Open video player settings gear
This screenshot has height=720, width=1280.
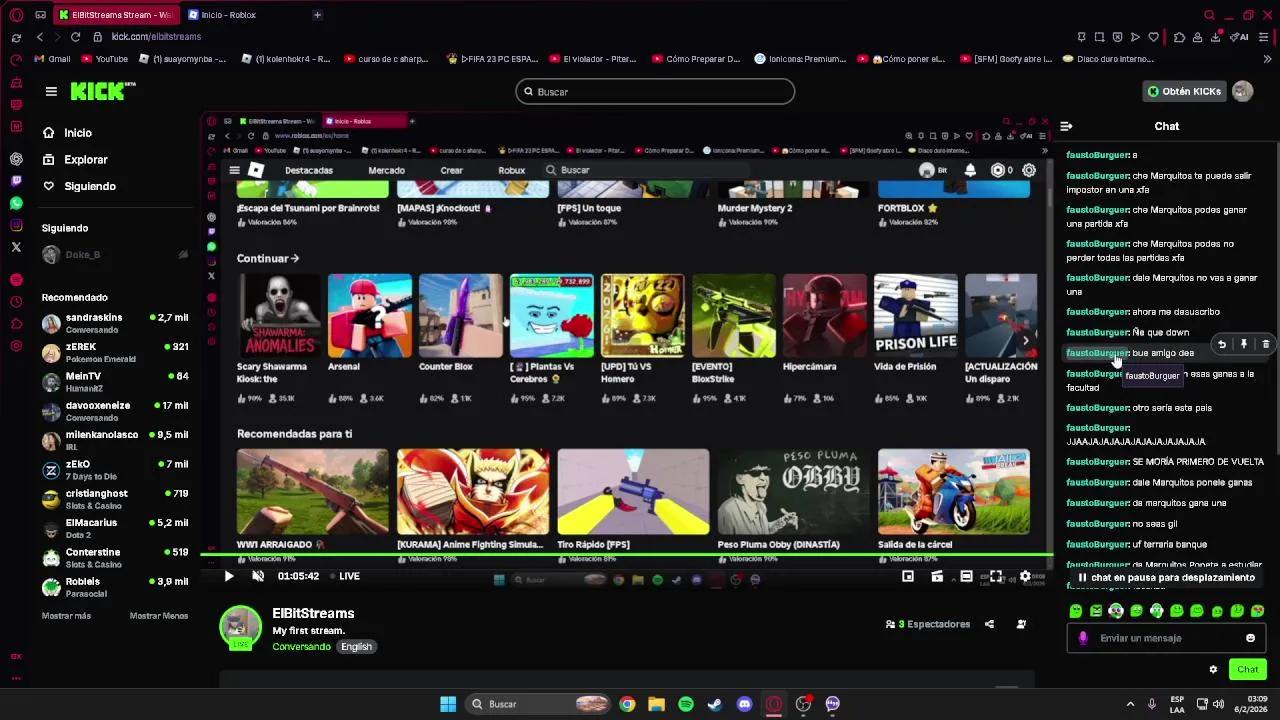point(1025,577)
